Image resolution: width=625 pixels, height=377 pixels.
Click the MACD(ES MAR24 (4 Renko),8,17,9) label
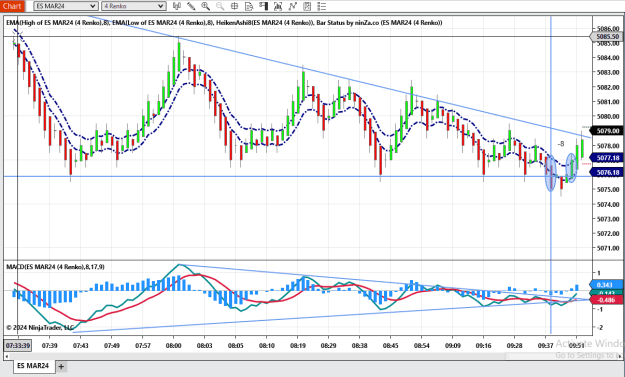click(x=55, y=267)
